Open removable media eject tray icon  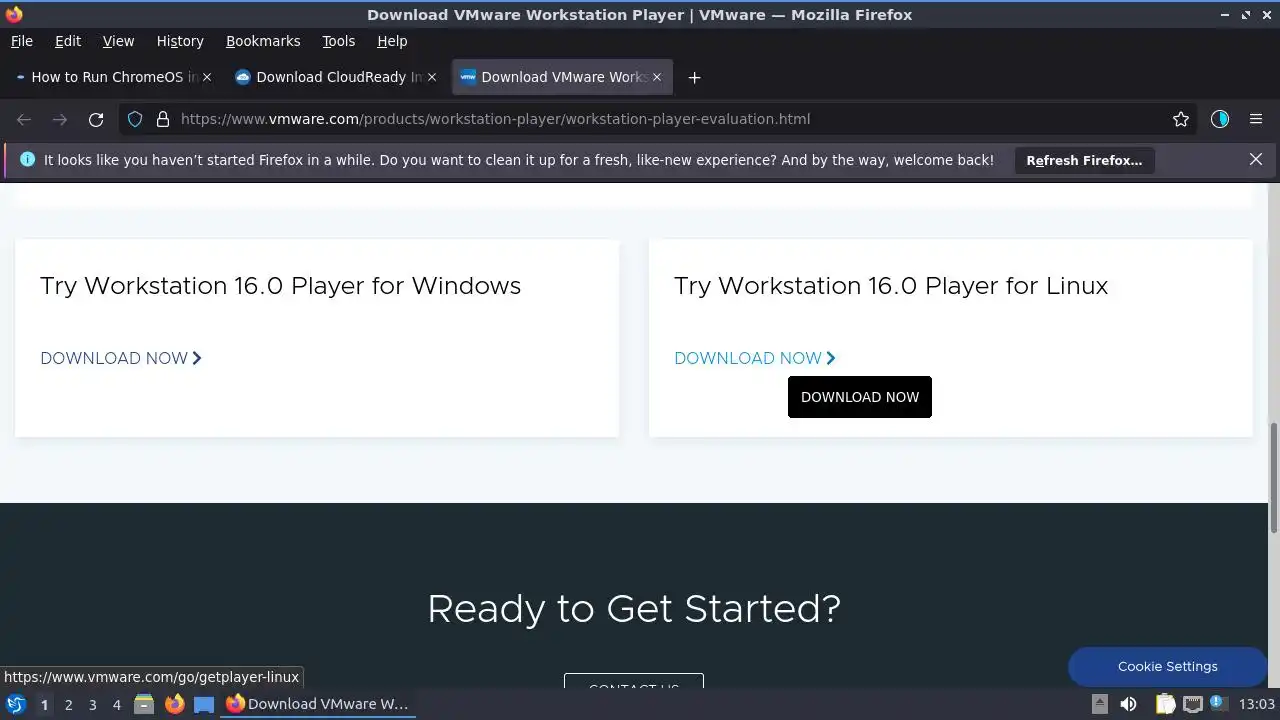[x=1099, y=704]
